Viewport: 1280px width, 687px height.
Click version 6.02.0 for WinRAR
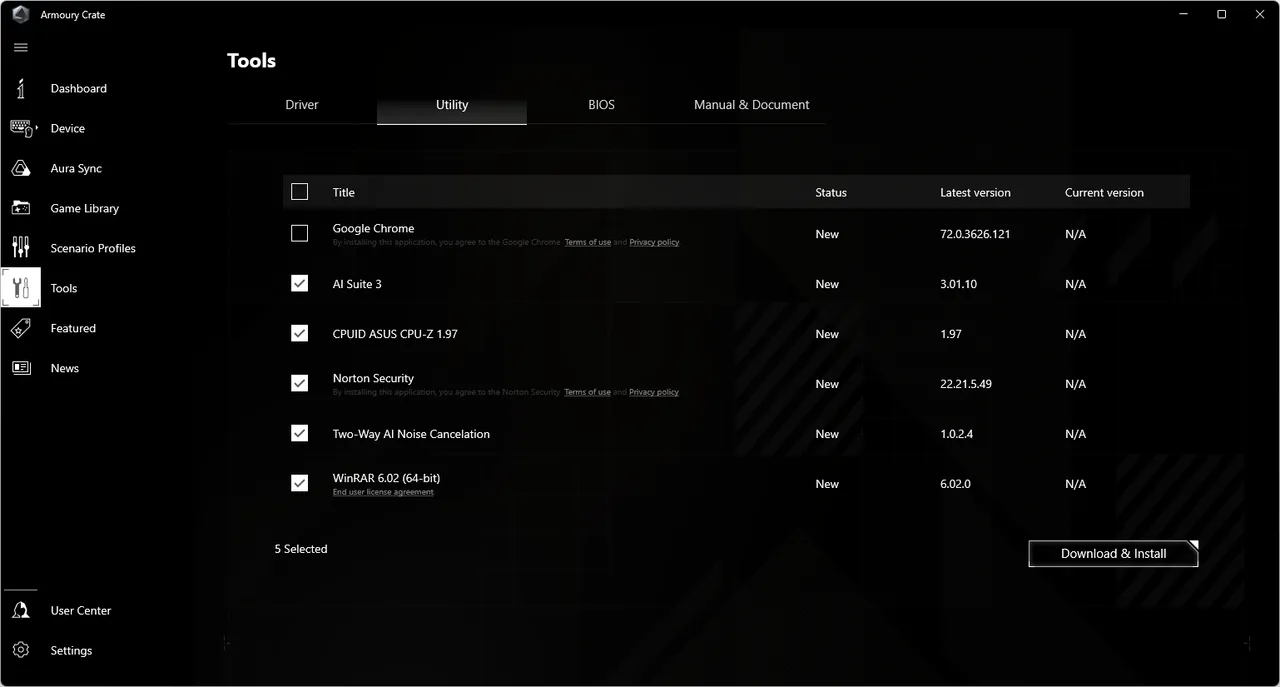955,484
